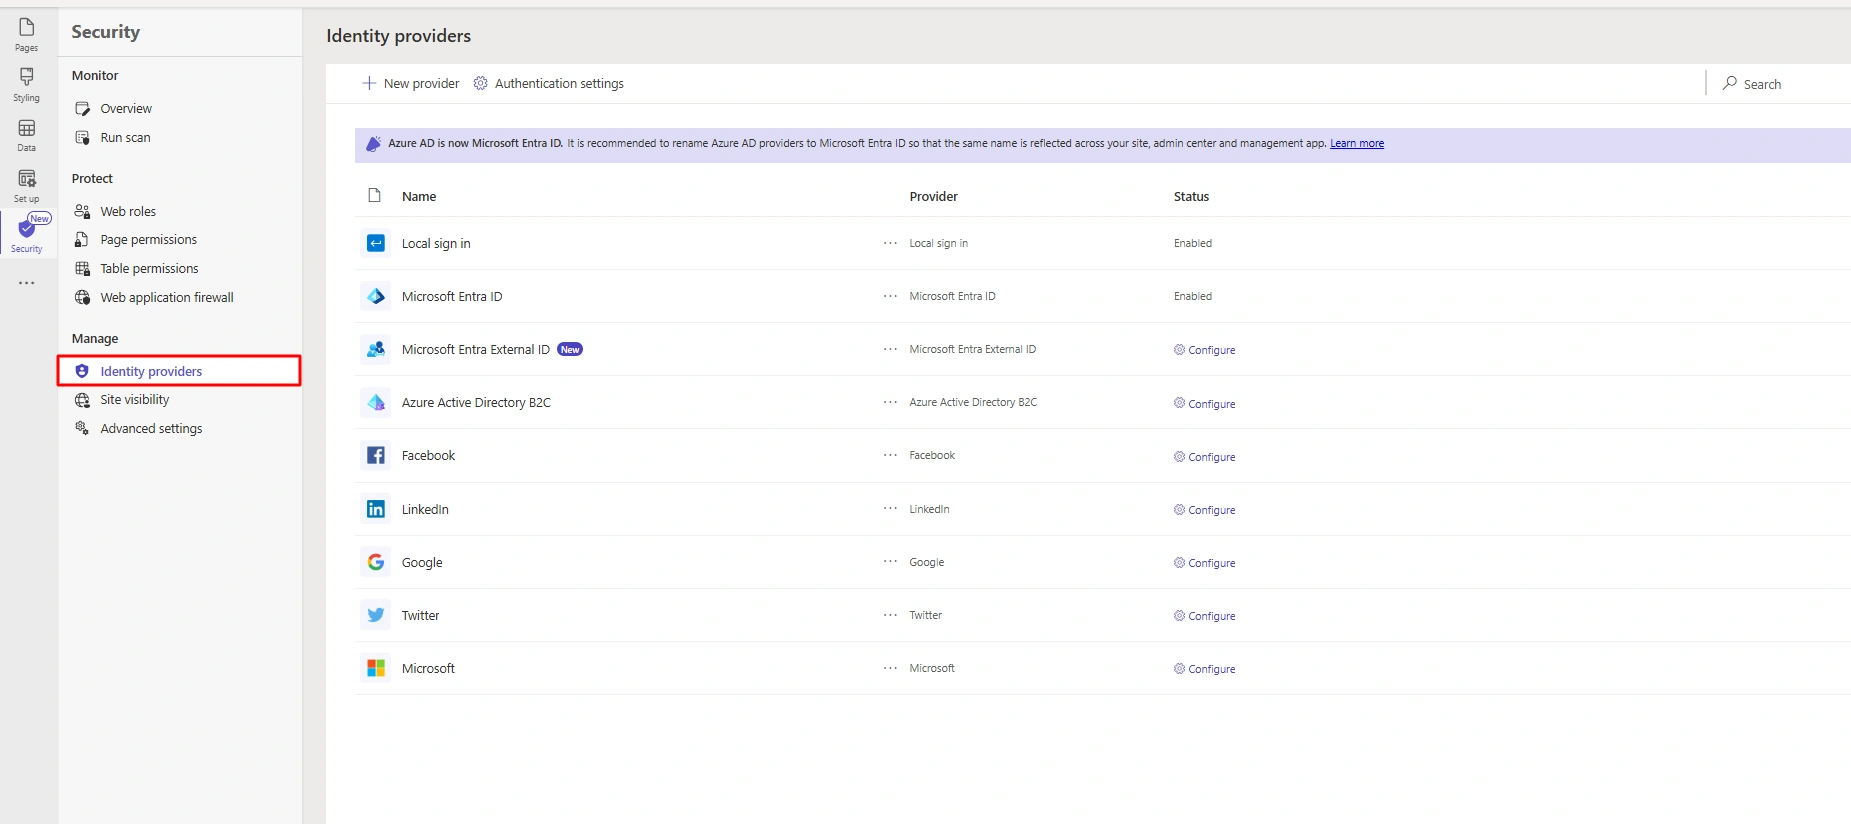Configure the LinkedIn provider
Image resolution: width=1851 pixels, height=824 pixels.
click(1205, 510)
